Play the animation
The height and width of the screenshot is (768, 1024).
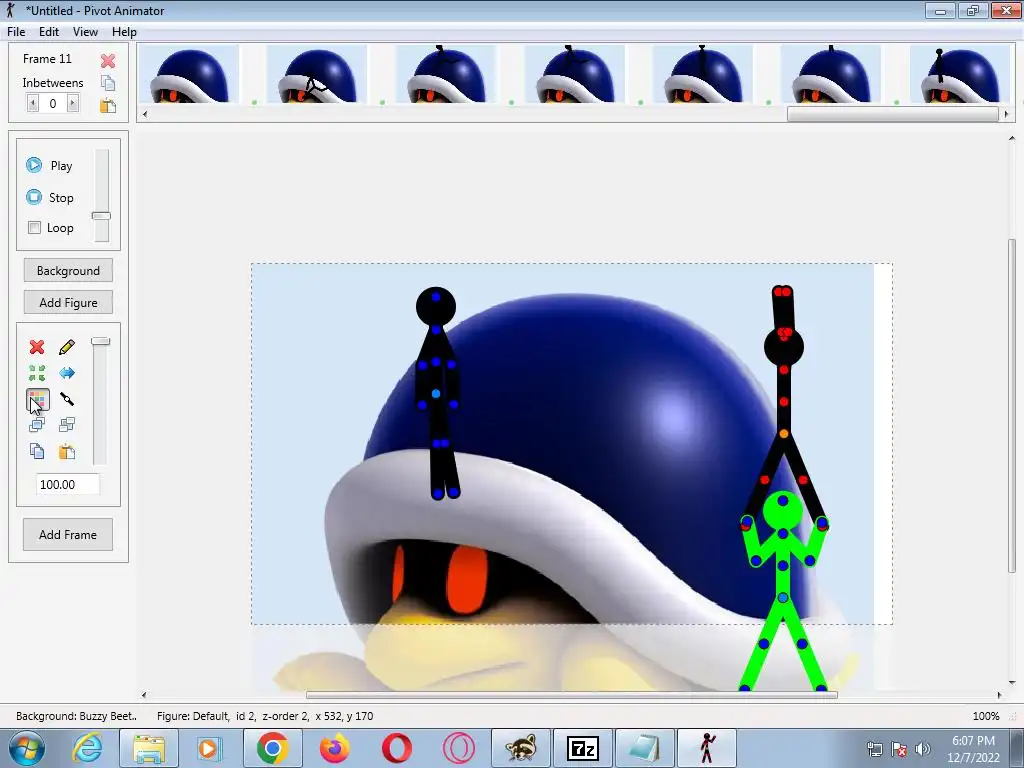coord(50,165)
